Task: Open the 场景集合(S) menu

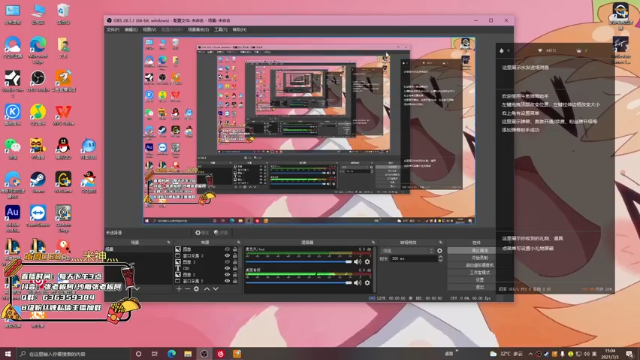Action: pyautogui.click(x=198, y=30)
